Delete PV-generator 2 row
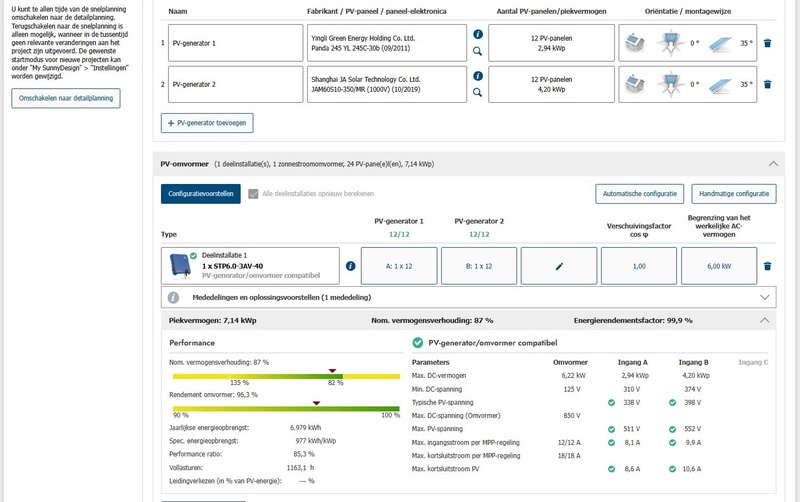 767,84
